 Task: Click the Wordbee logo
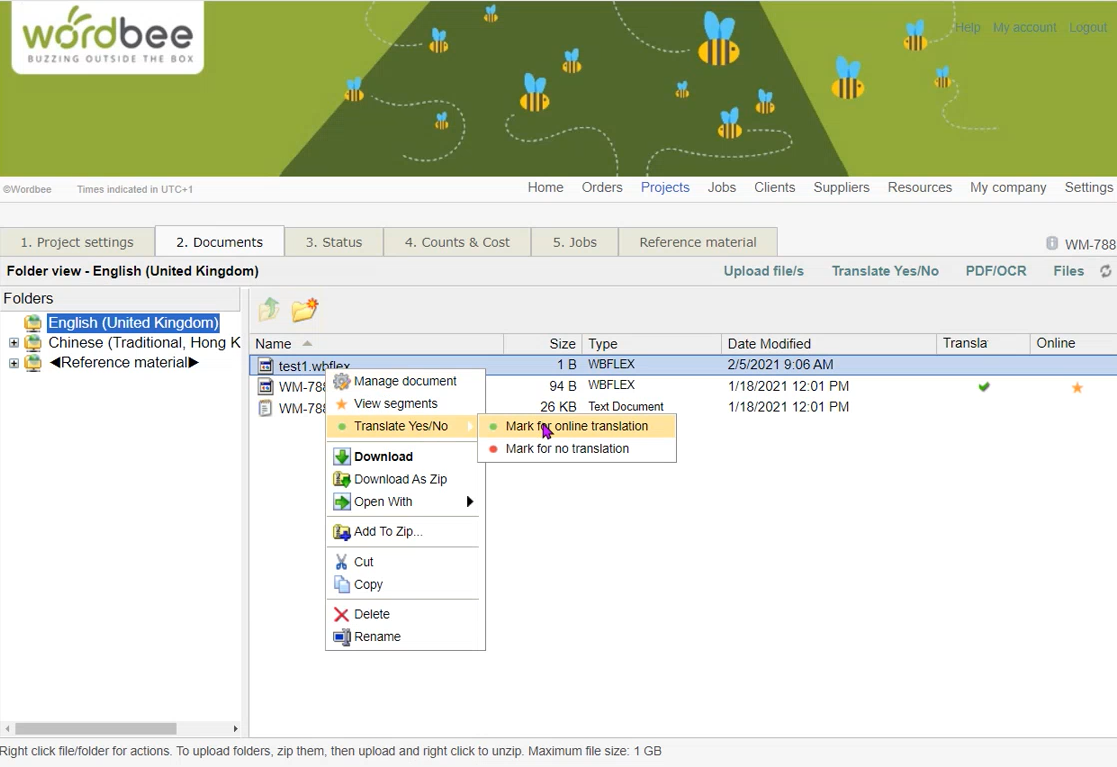click(107, 37)
